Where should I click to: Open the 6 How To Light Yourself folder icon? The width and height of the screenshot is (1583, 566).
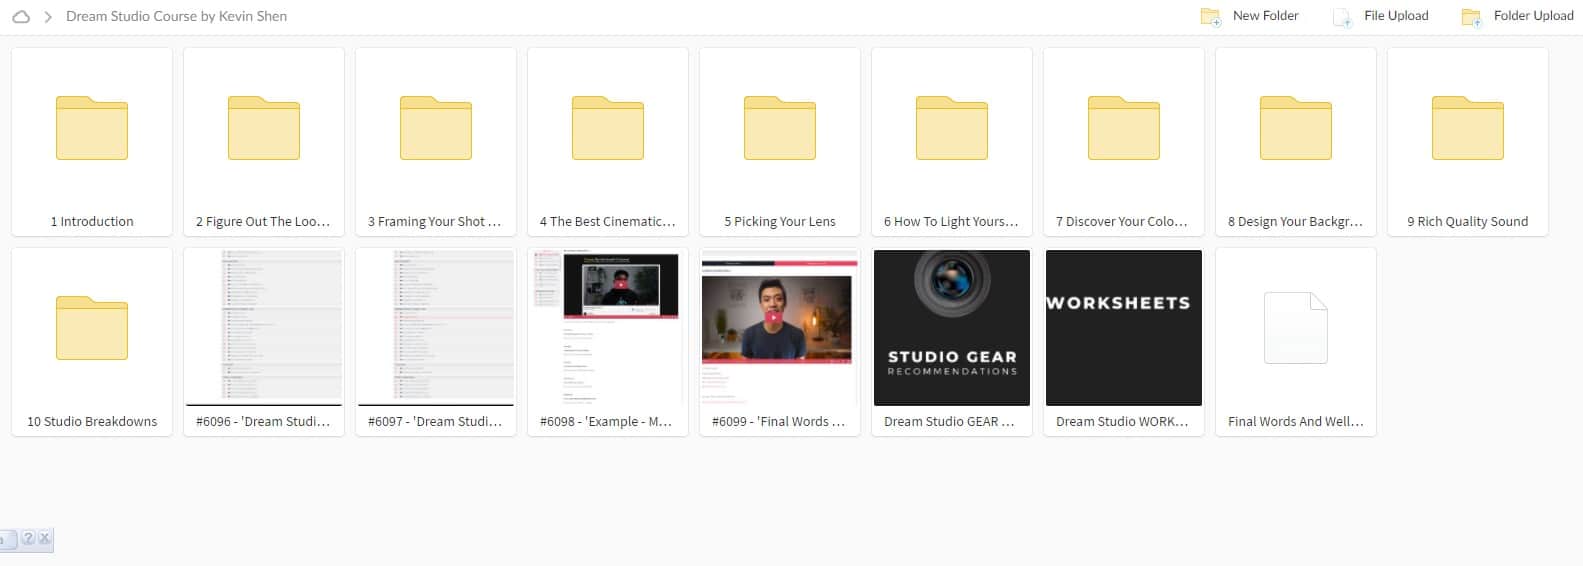[952, 128]
